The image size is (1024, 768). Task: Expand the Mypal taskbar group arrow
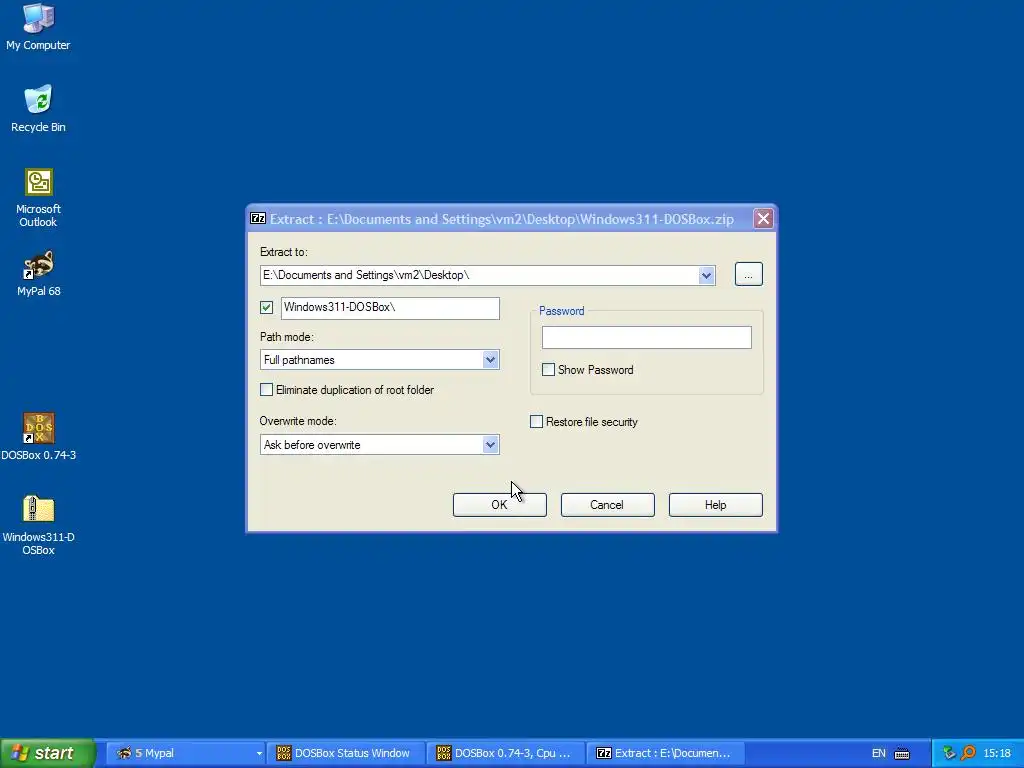(x=259, y=754)
